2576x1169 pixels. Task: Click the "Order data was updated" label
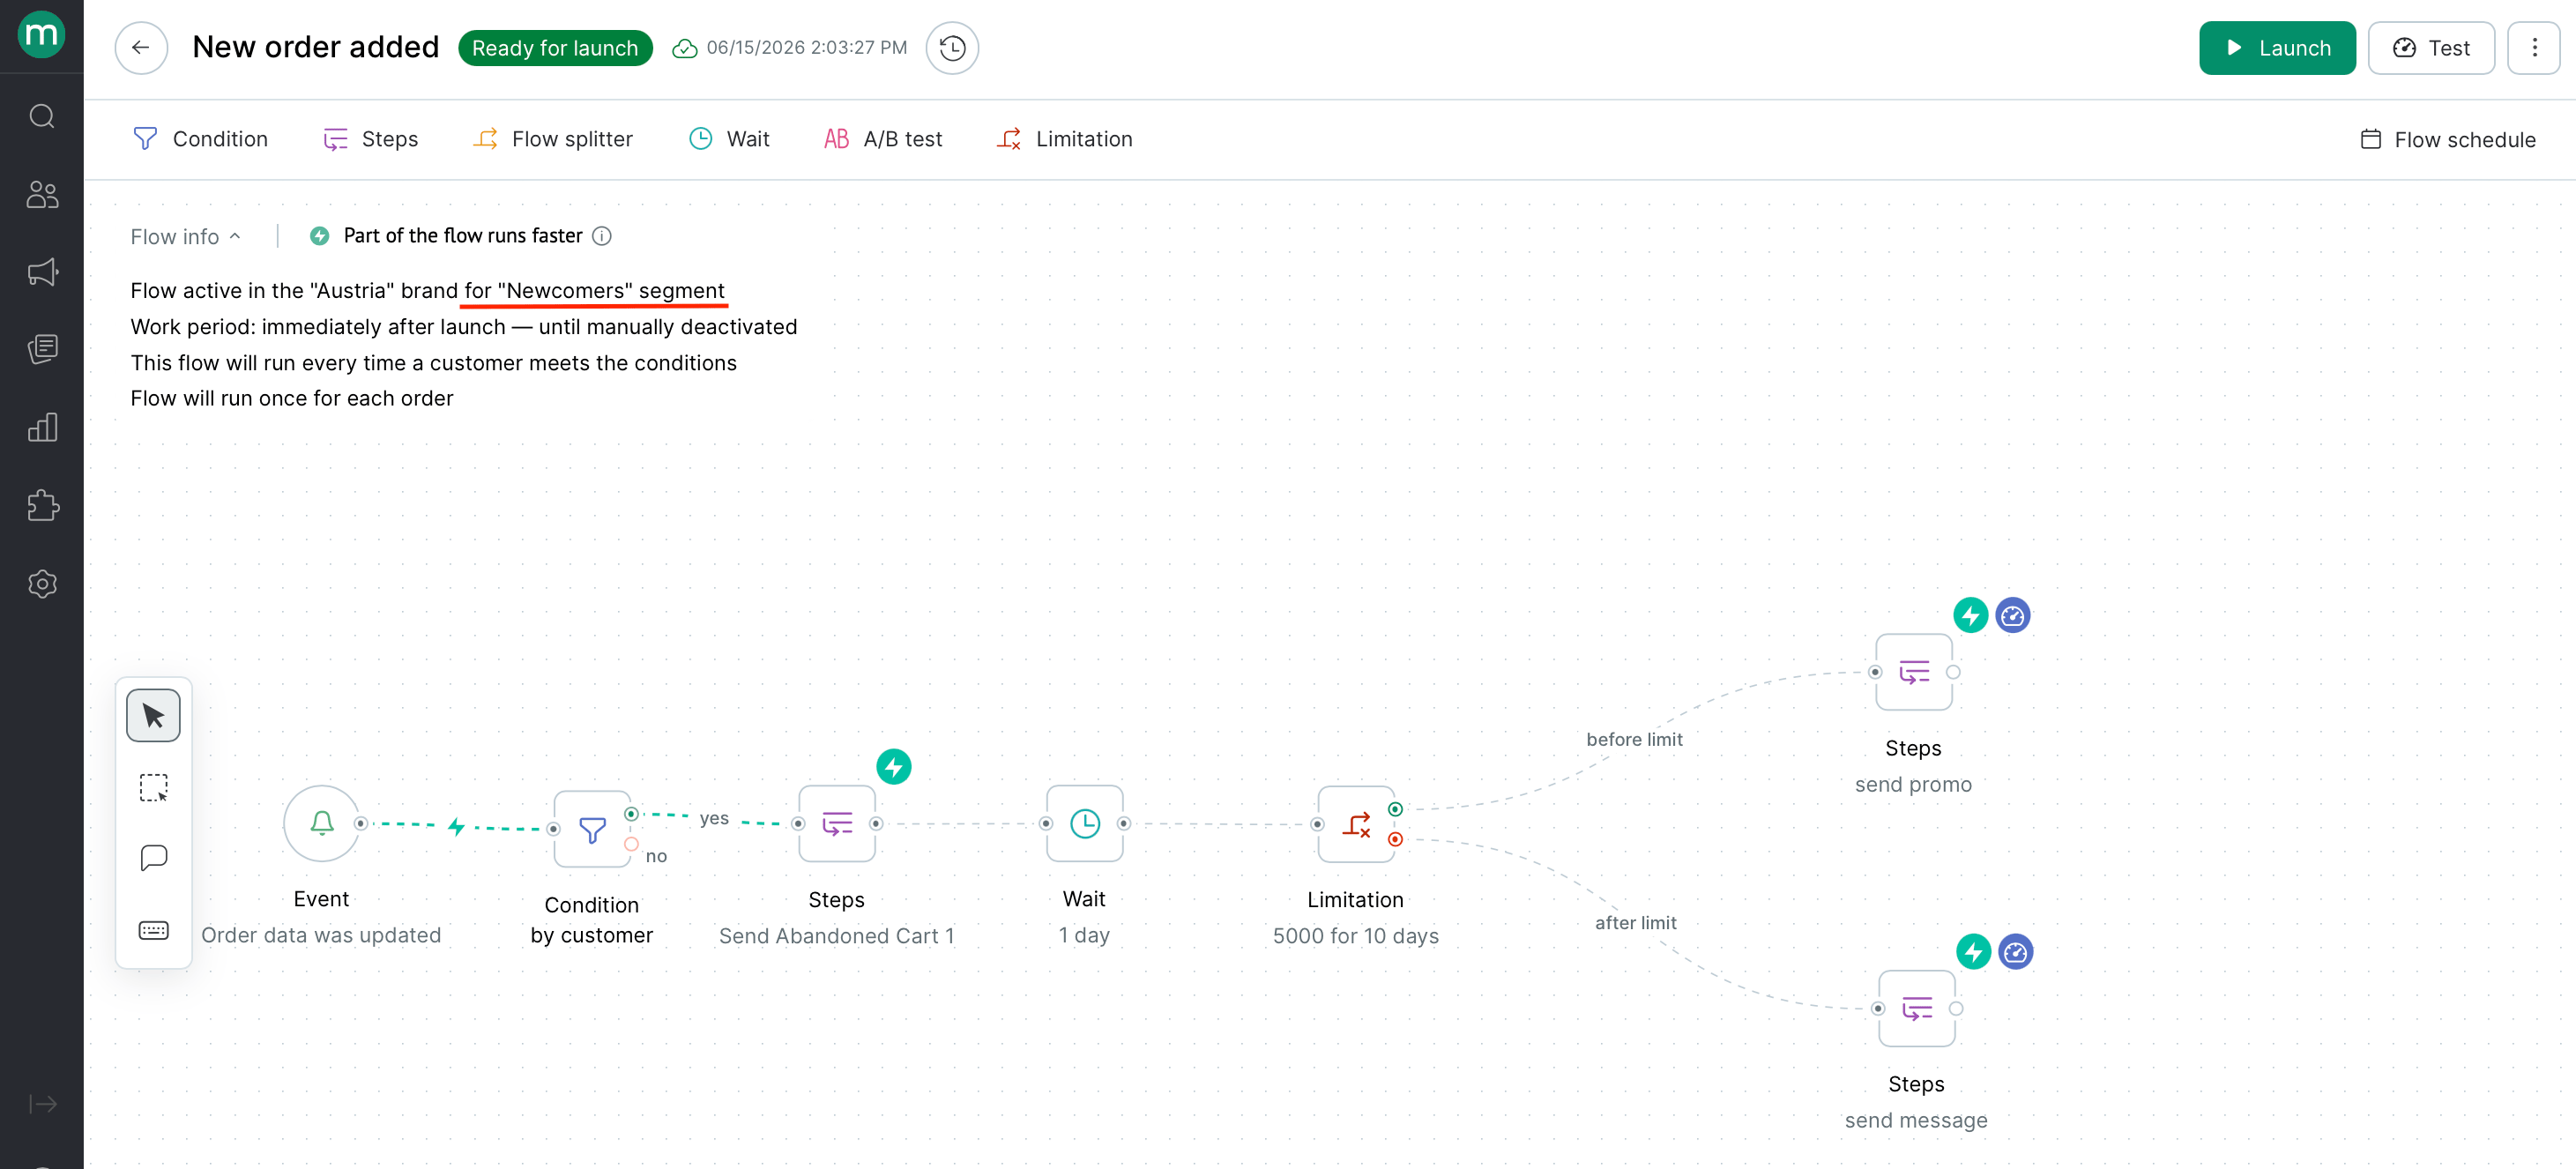click(321, 935)
